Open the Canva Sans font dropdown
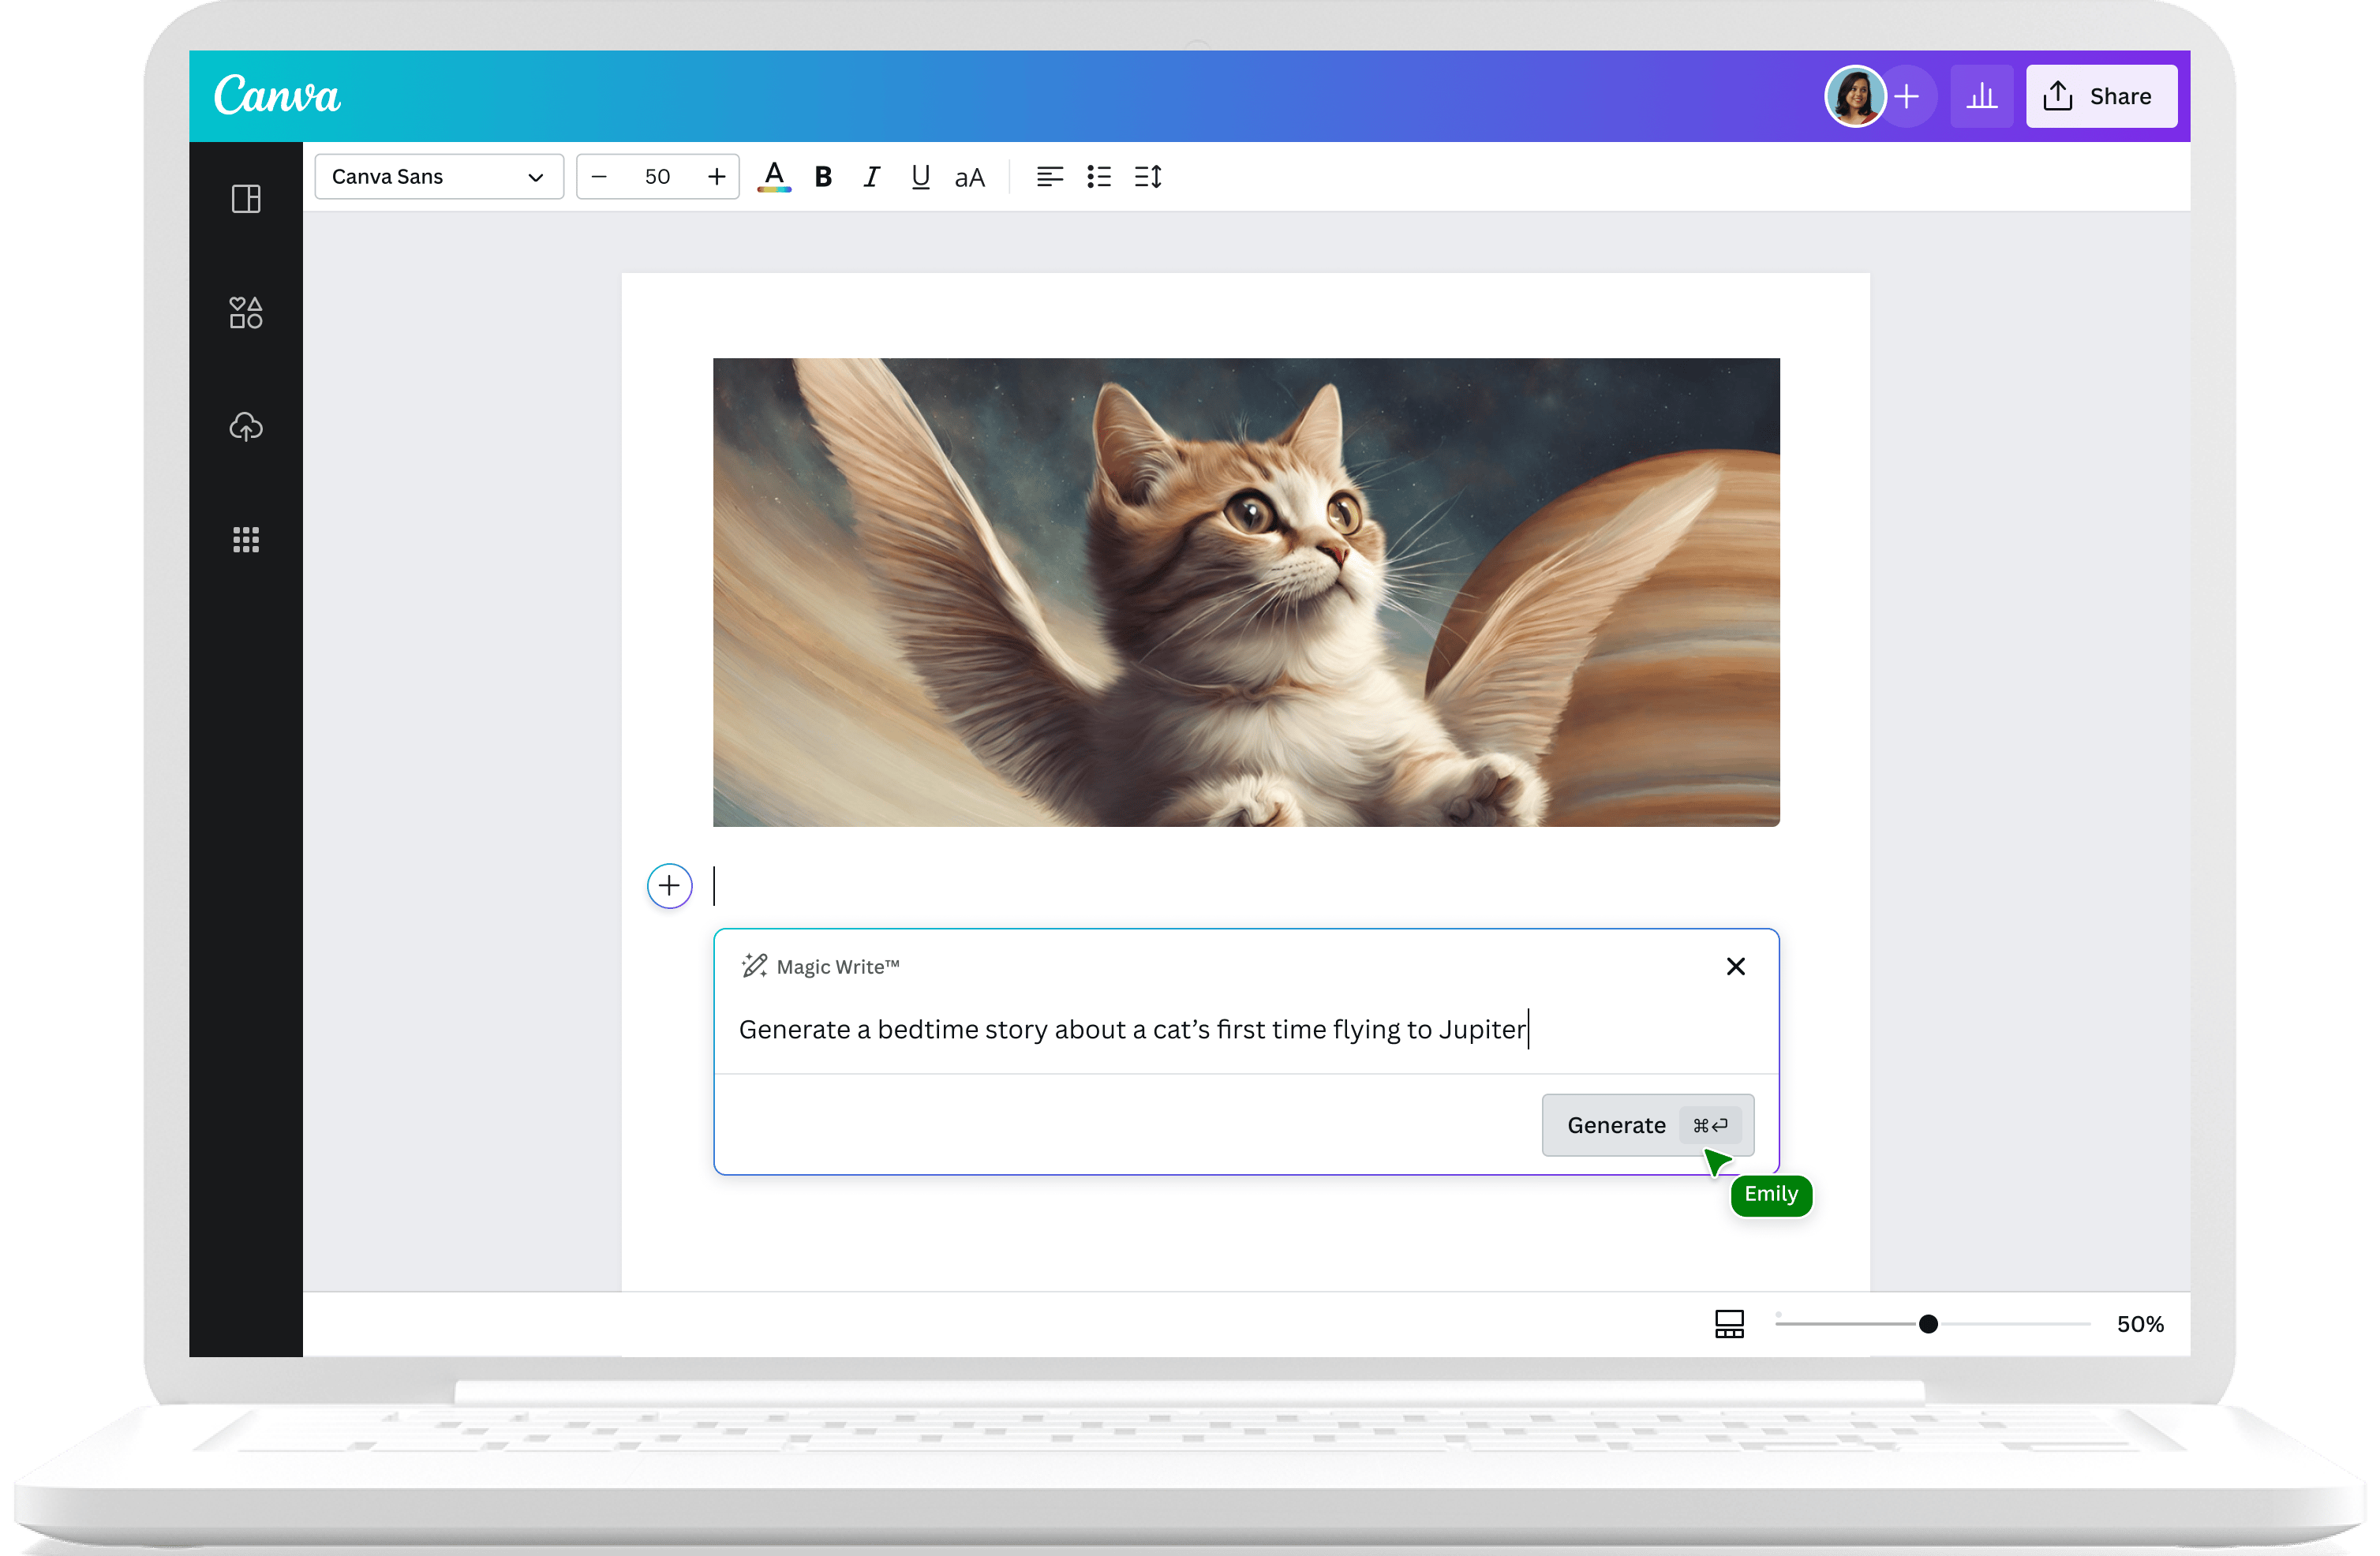 click(438, 176)
